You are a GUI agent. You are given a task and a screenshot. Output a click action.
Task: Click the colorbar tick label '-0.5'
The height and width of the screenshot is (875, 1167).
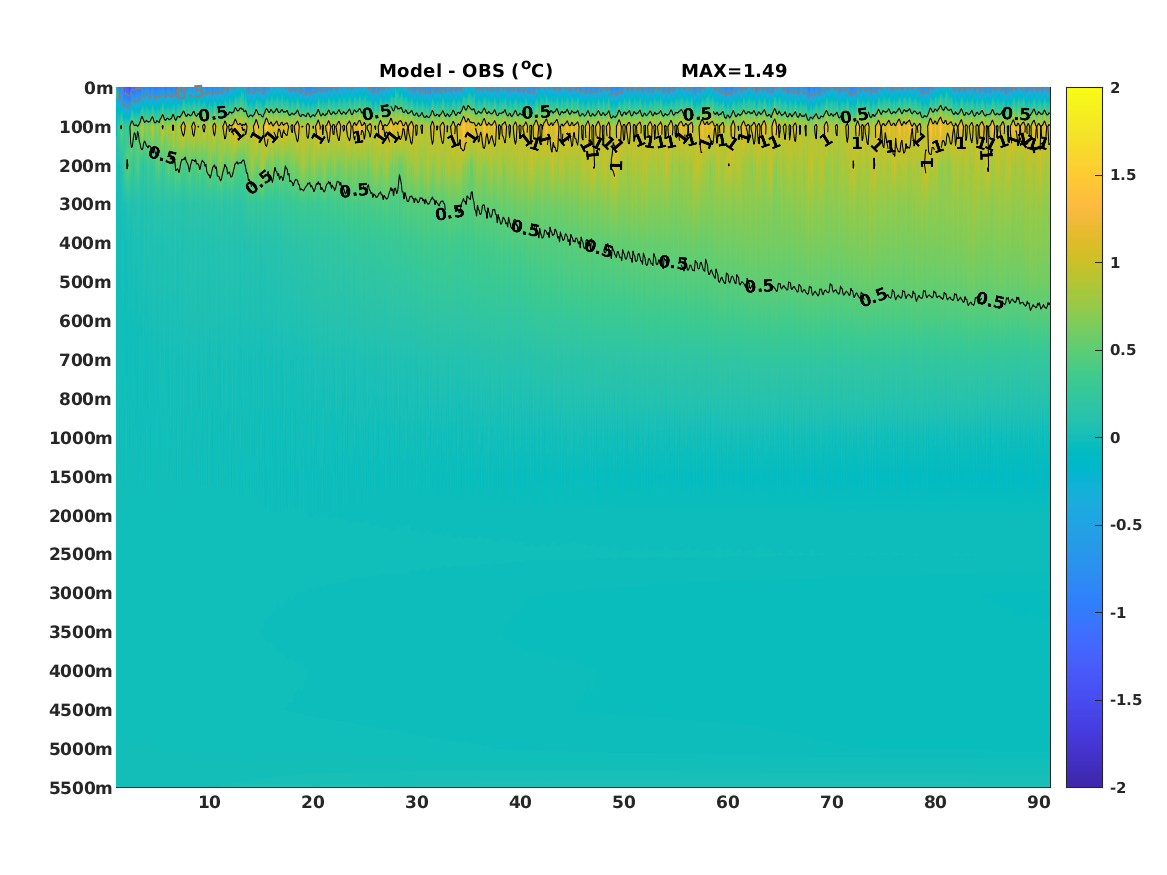click(1126, 525)
